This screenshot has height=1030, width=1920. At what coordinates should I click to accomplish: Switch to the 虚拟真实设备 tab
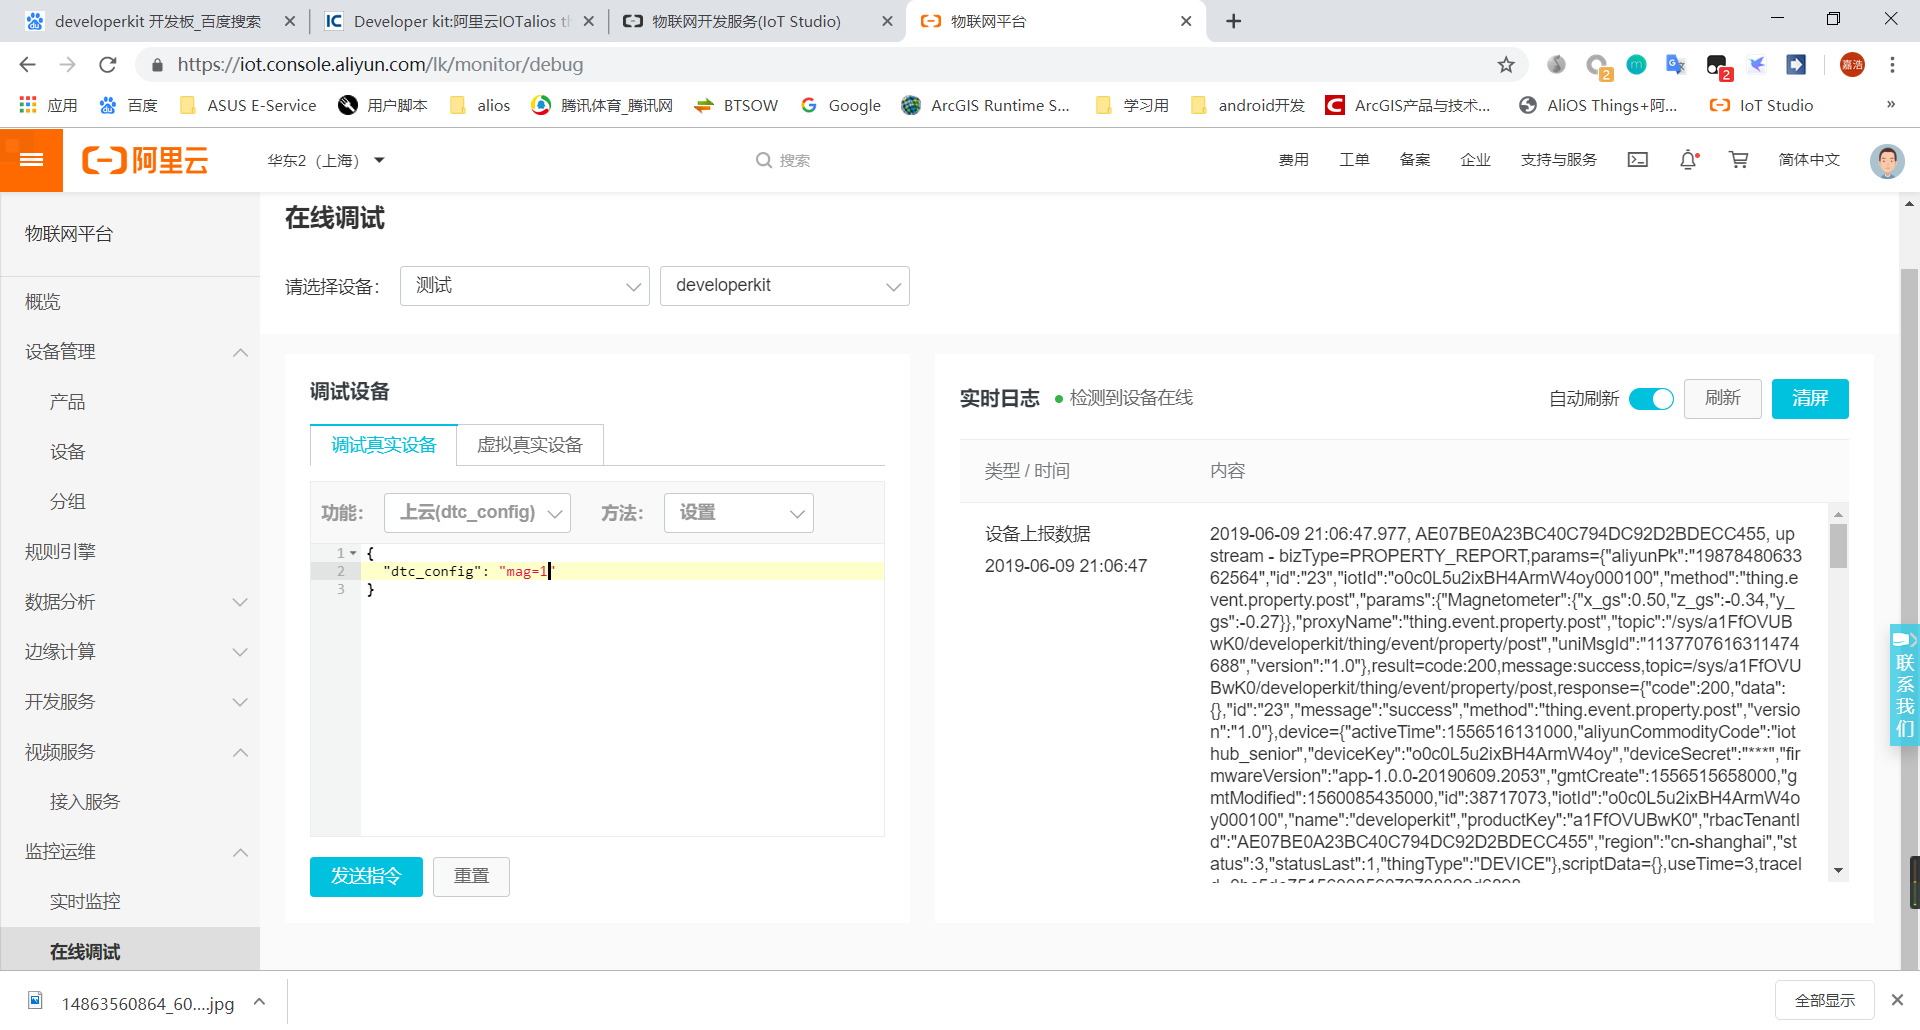(529, 444)
